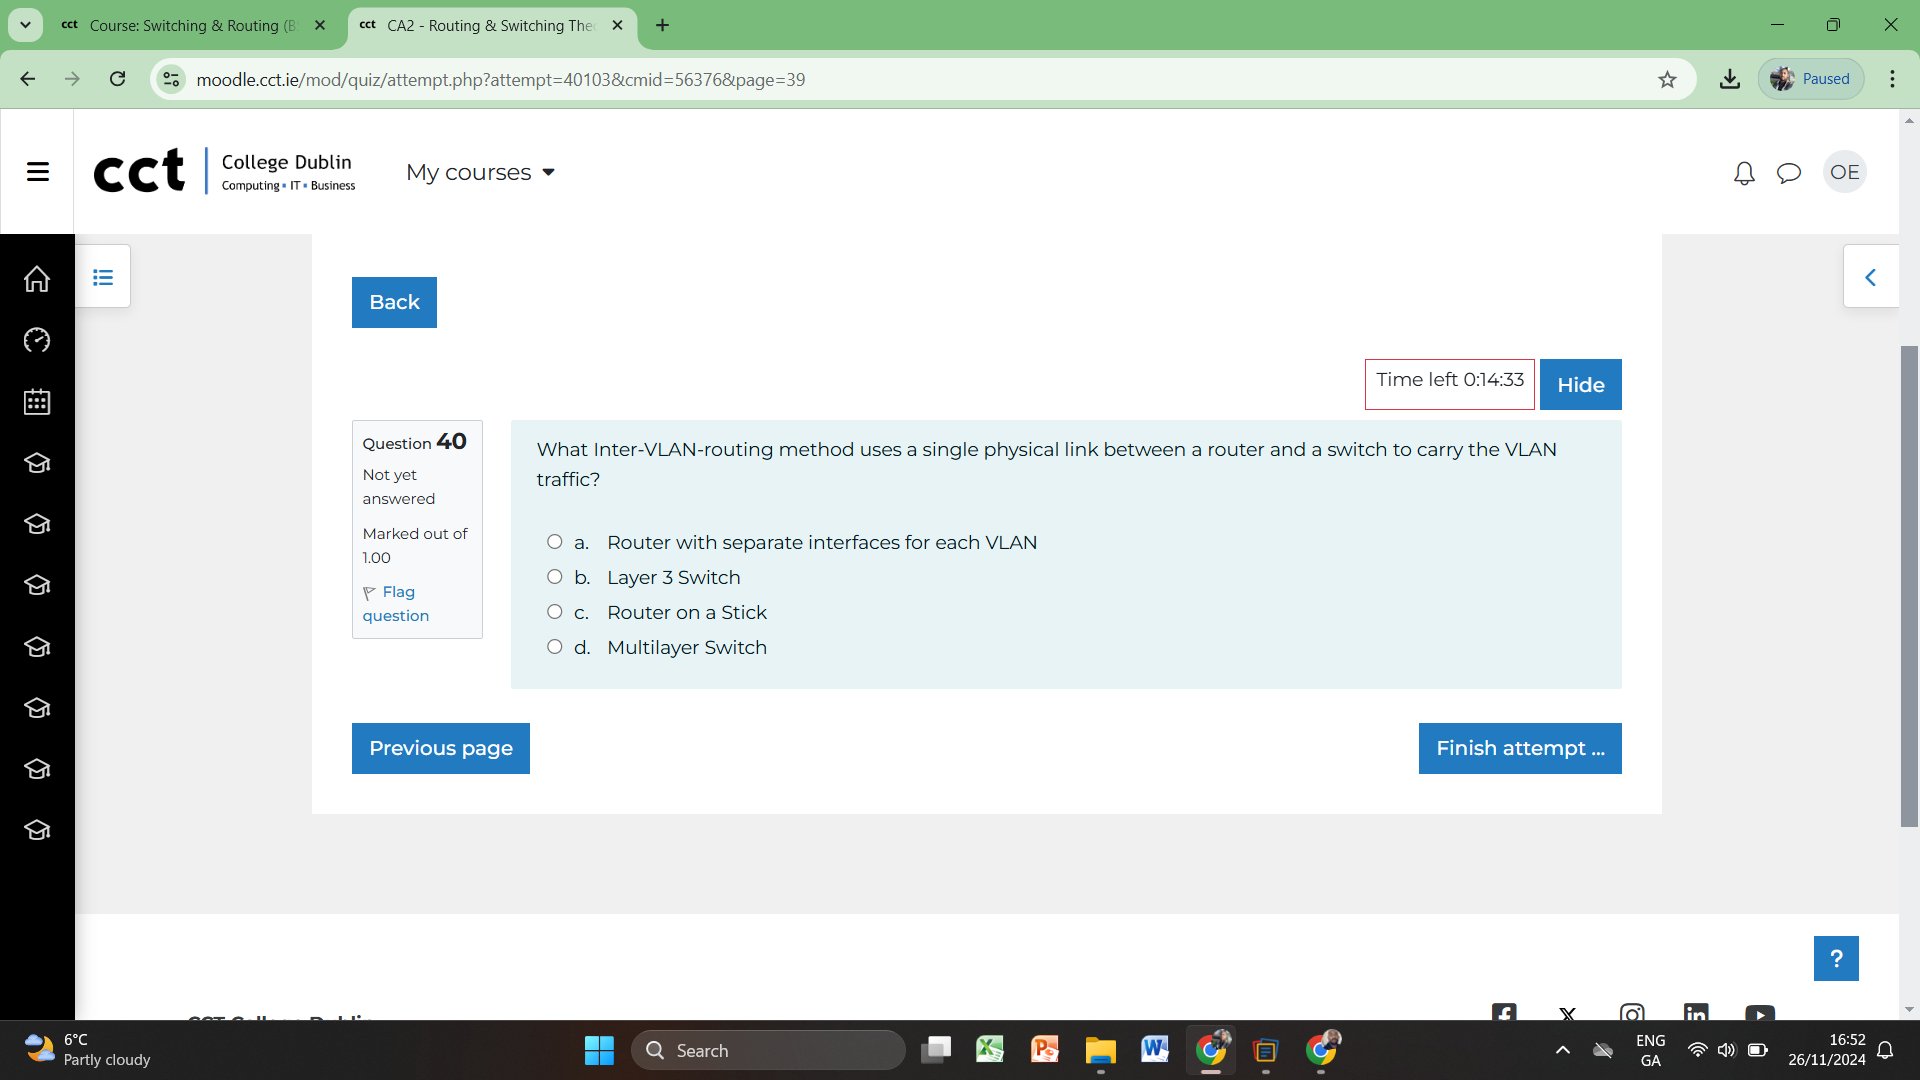Click the page vertical scrollbar
The height and width of the screenshot is (1080, 1920).
tap(1909, 585)
